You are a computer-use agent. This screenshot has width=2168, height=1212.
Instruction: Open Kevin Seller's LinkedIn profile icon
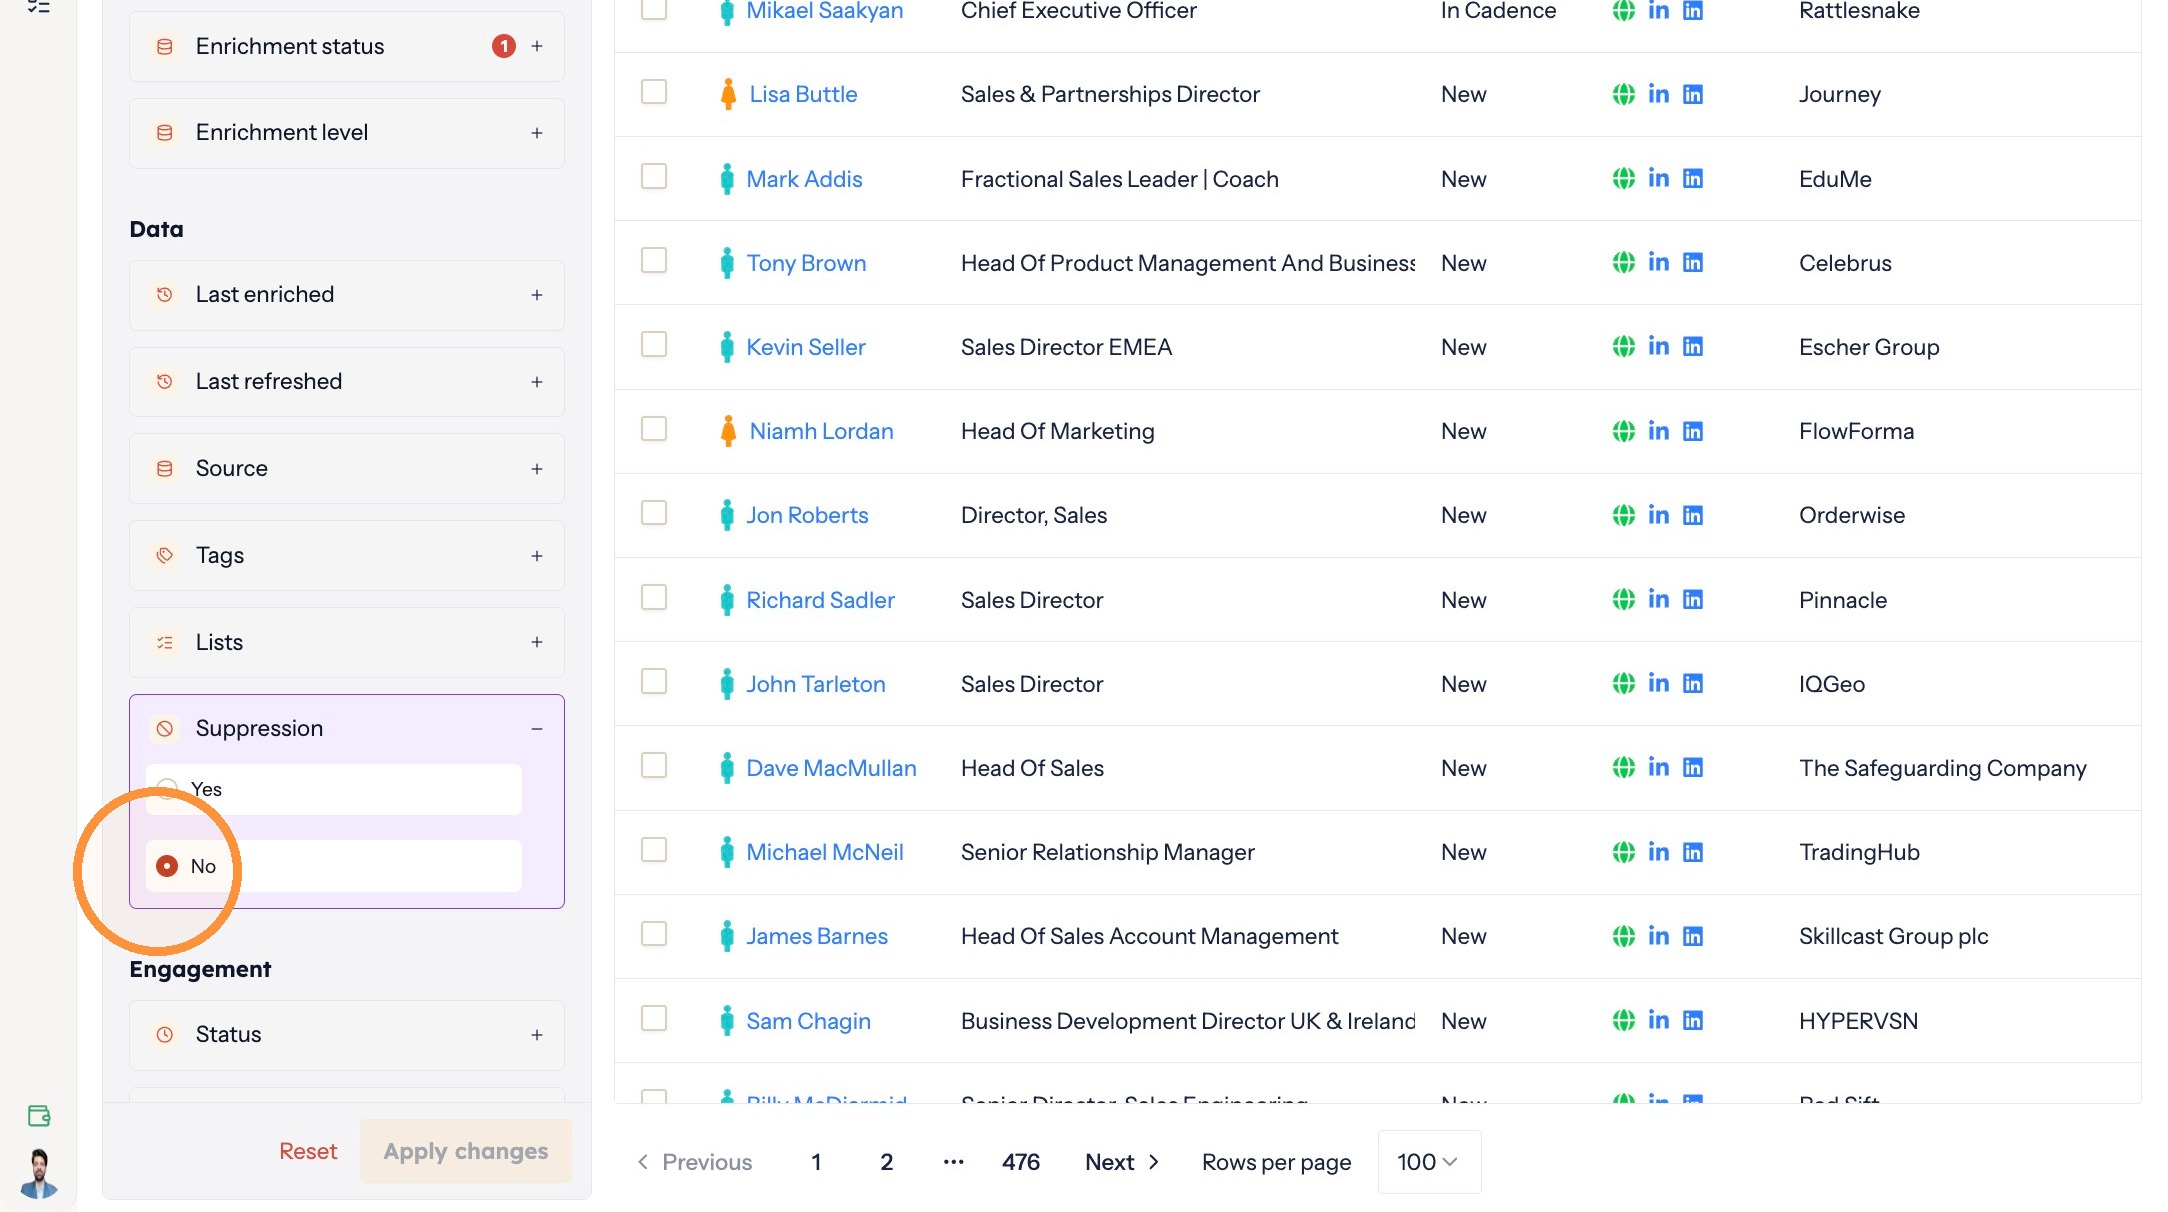(x=1658, y=347)
